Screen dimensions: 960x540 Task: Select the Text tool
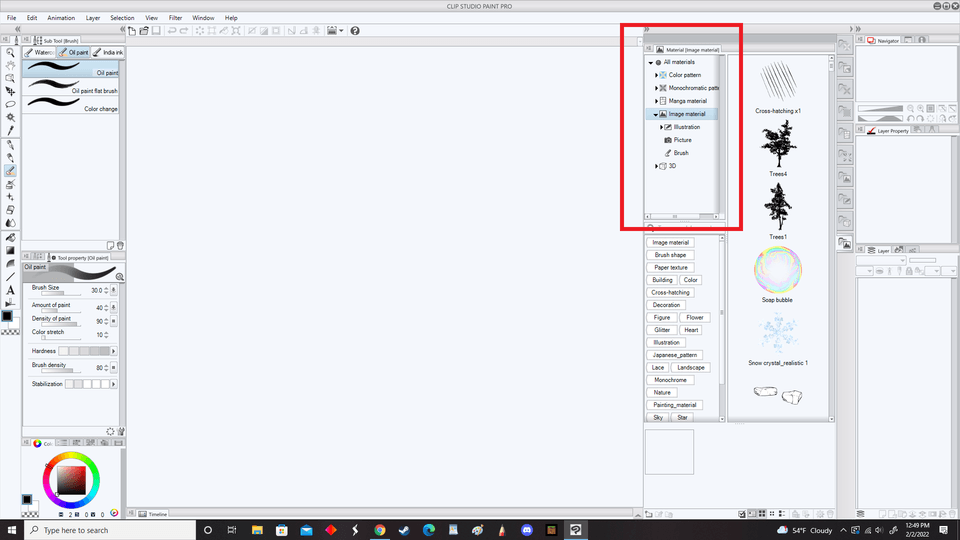point(10,290)
